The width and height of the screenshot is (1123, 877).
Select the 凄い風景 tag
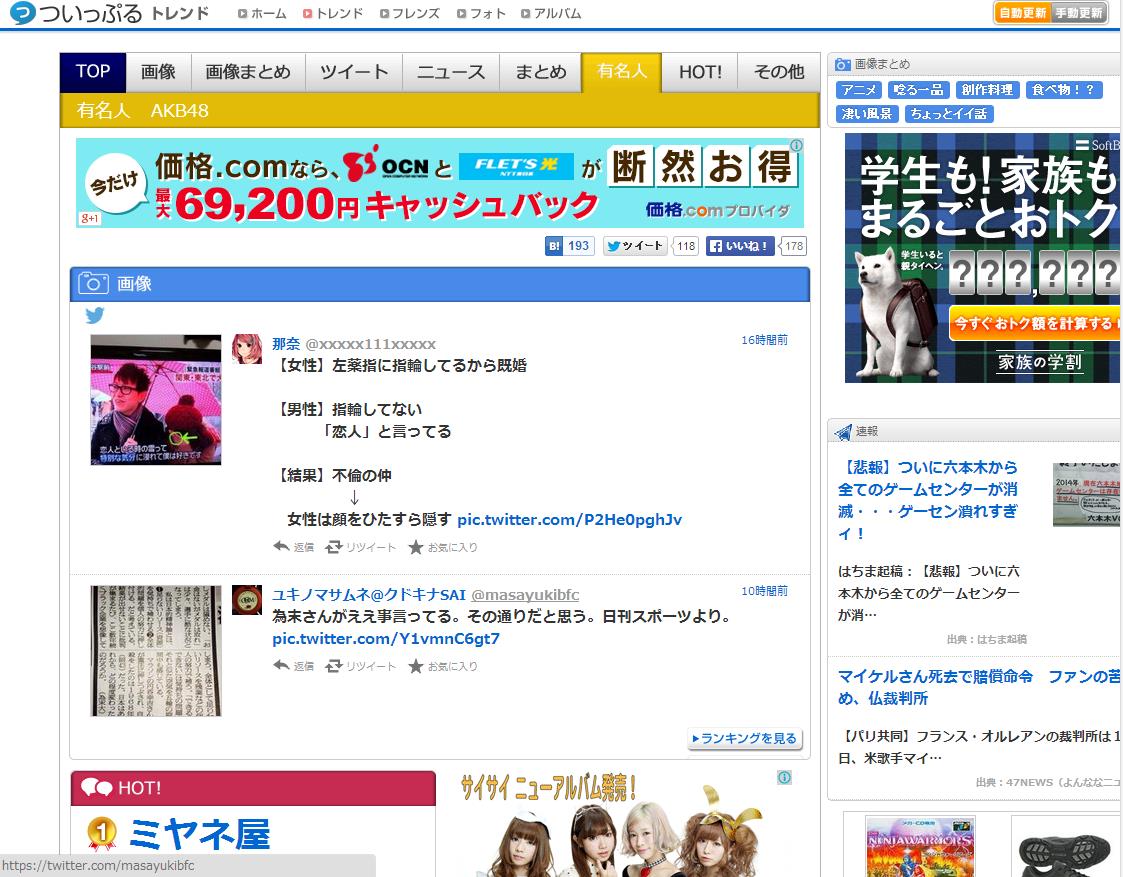[x=867, y=114]
